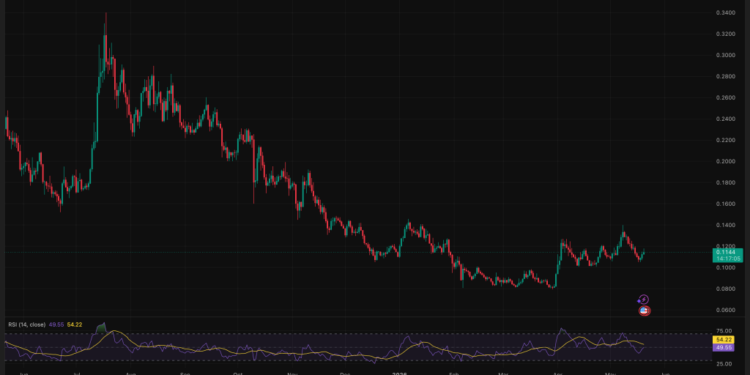750x375 pixels.
Task: Open the US flag economic event marker
Action: 644,311
